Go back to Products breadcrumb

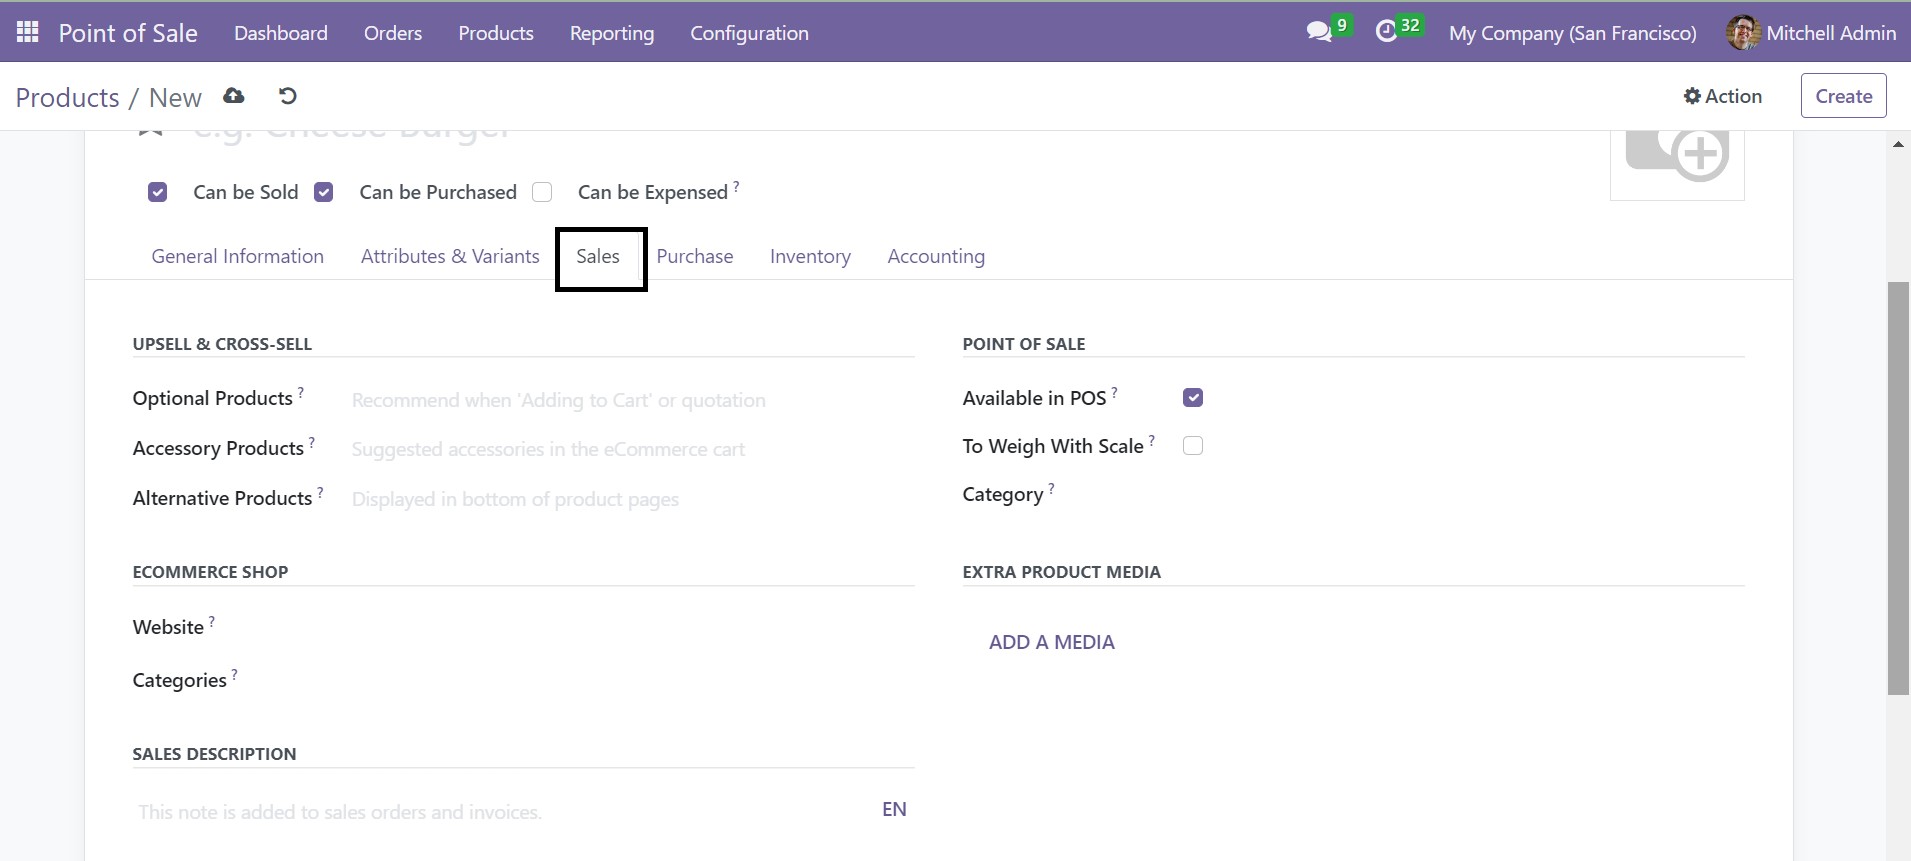68,97
